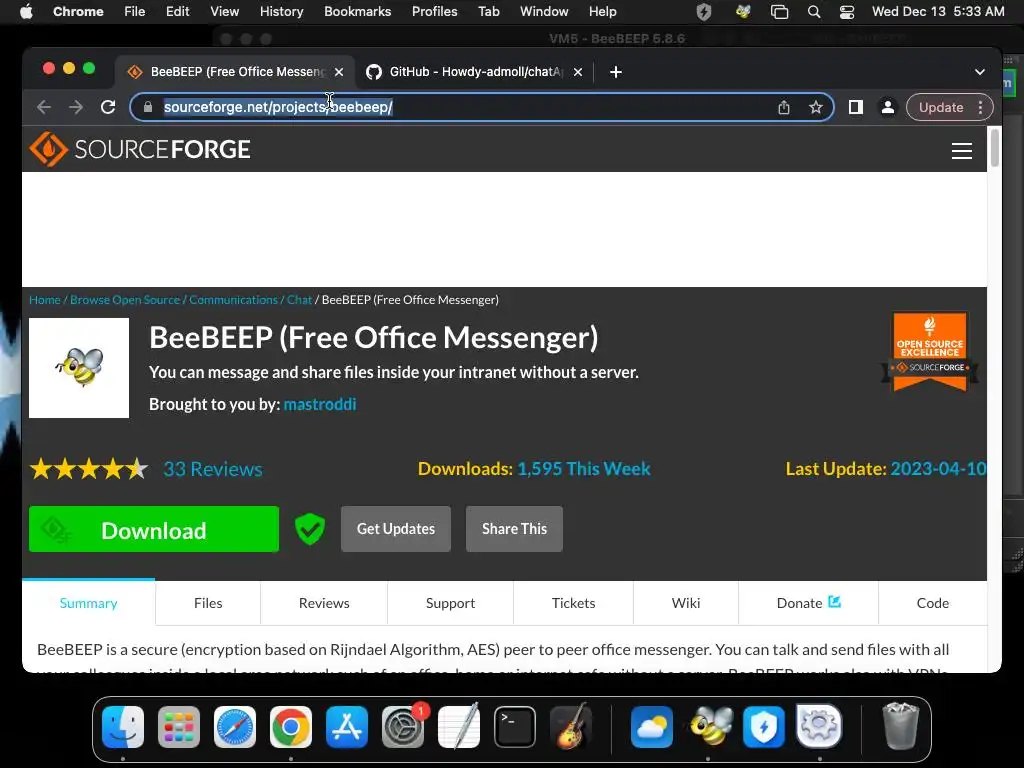Screen dimensions: 1024x768
Task: Bookmark this page with the star icon
Action: click(x=816, y=107)
